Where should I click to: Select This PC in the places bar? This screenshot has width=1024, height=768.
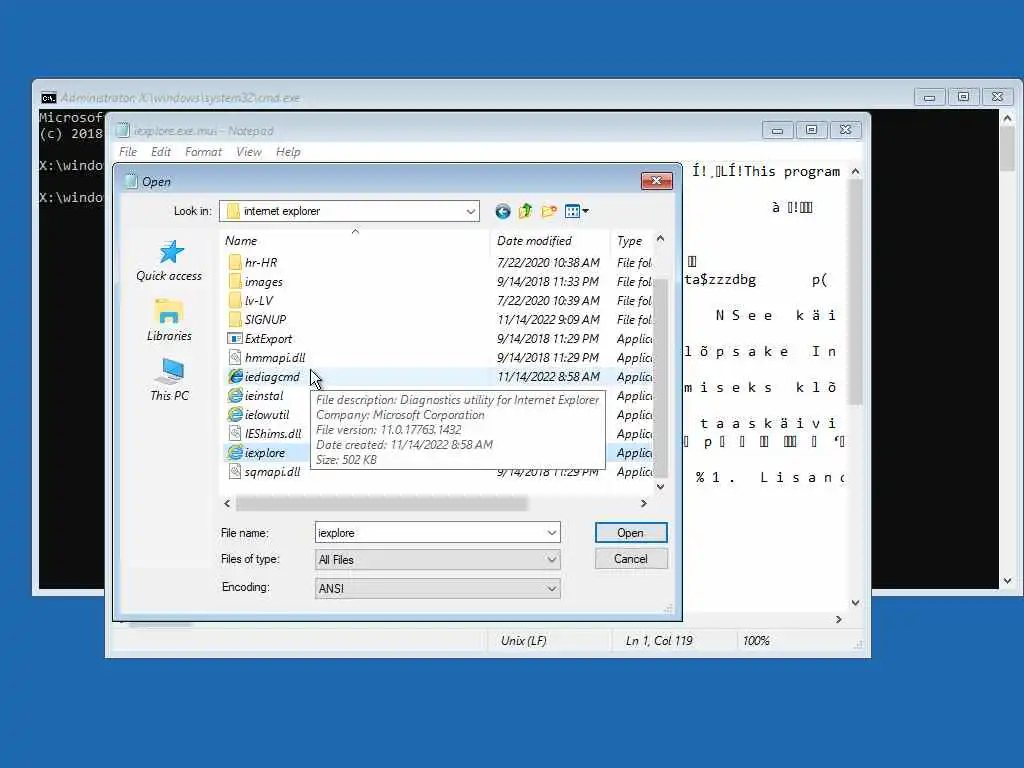pyautogui.click(x=169, y=380)
